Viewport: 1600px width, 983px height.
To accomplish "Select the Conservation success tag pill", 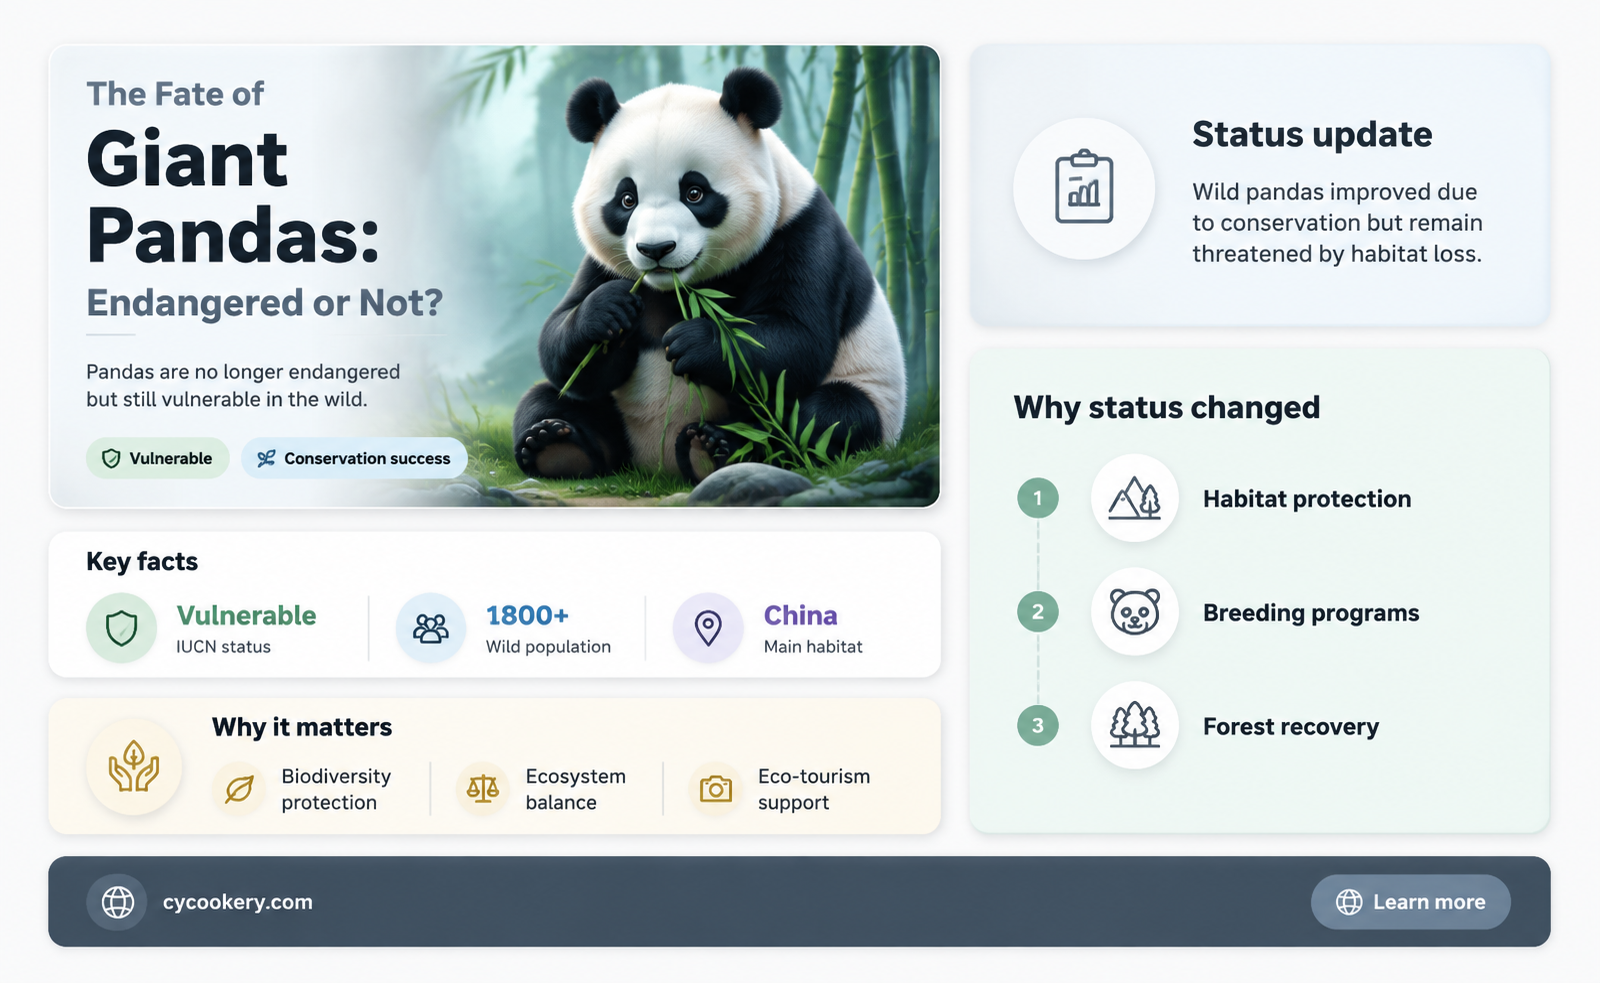I will [354, 458].
